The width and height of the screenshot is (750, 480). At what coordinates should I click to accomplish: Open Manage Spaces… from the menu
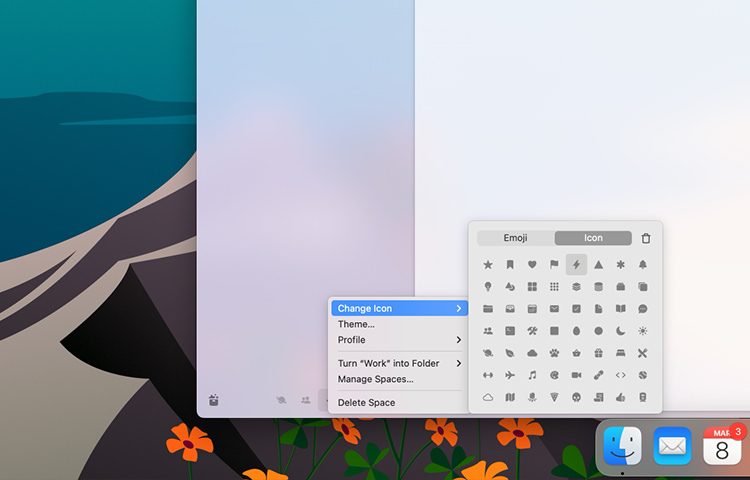click(x=399, y=379)
